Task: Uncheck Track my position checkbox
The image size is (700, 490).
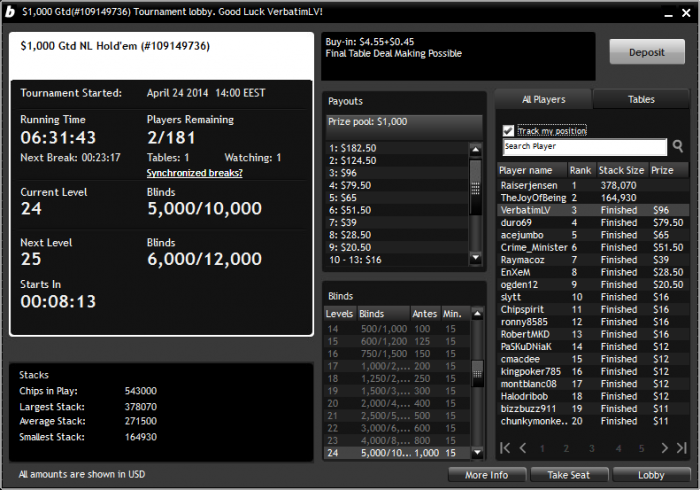Action: [508, 131]
